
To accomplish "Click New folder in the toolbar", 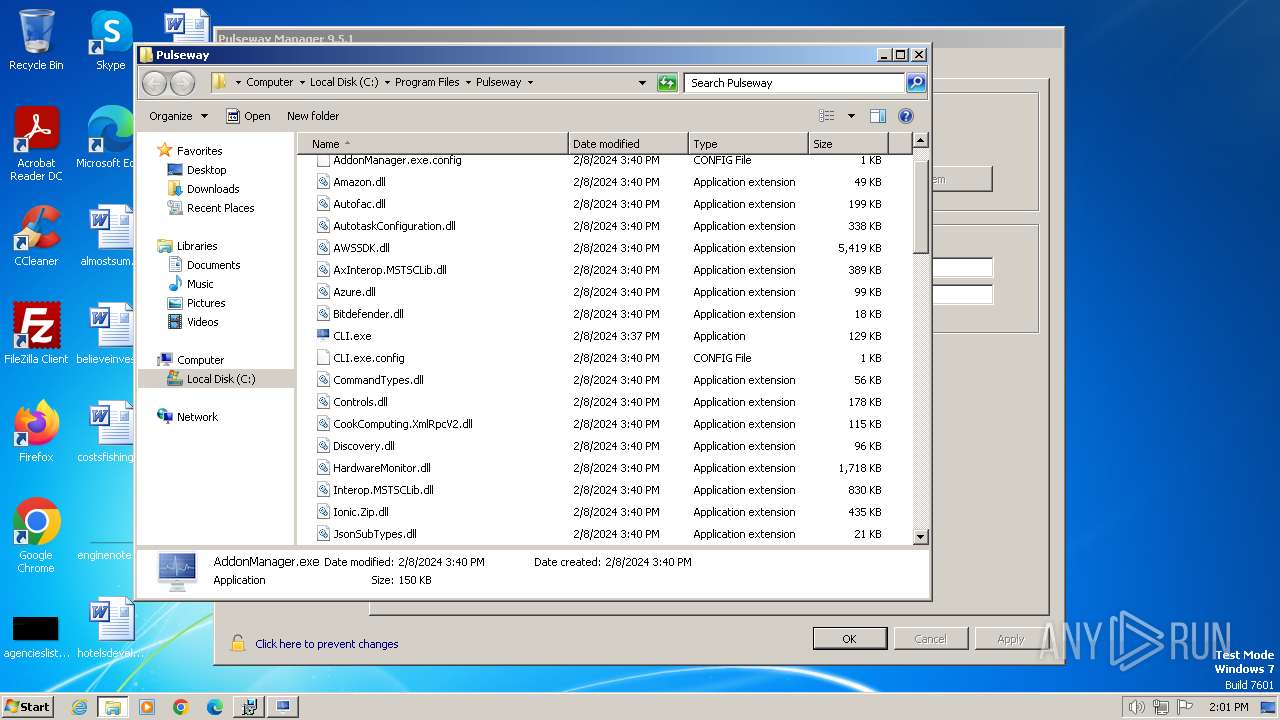I will [313, 116].
